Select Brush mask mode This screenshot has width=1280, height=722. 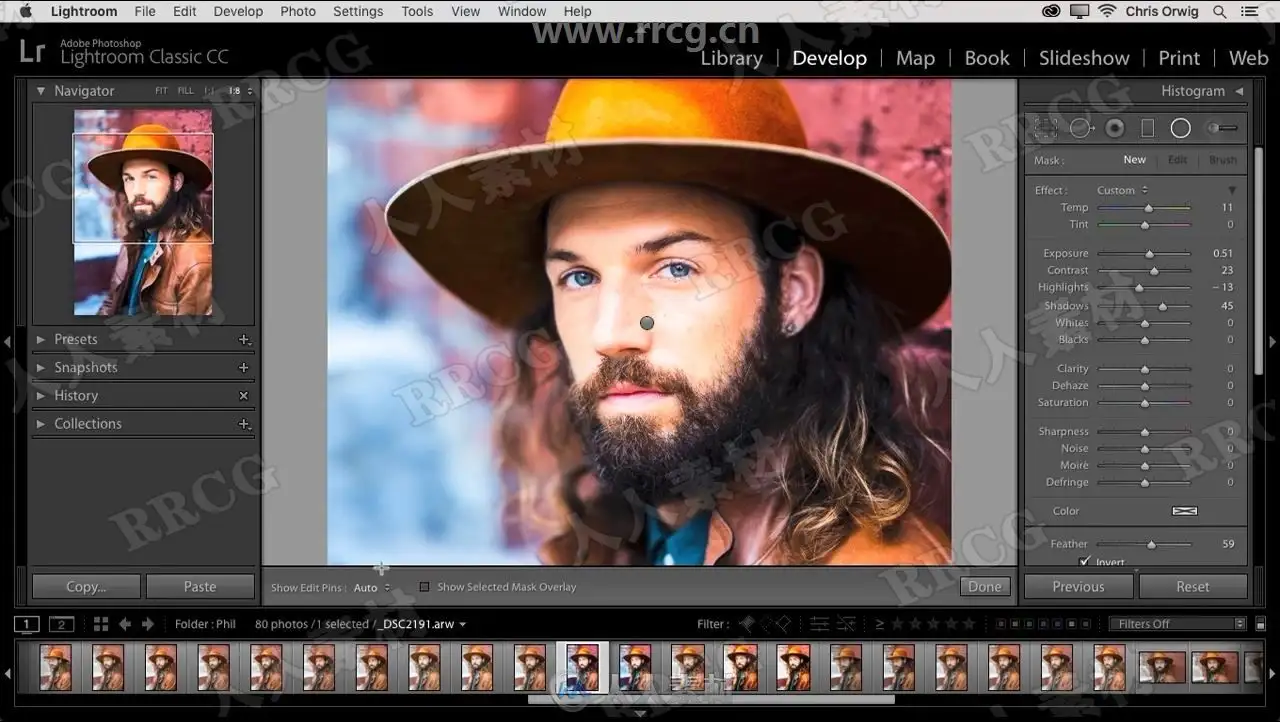click(1223, 160)
